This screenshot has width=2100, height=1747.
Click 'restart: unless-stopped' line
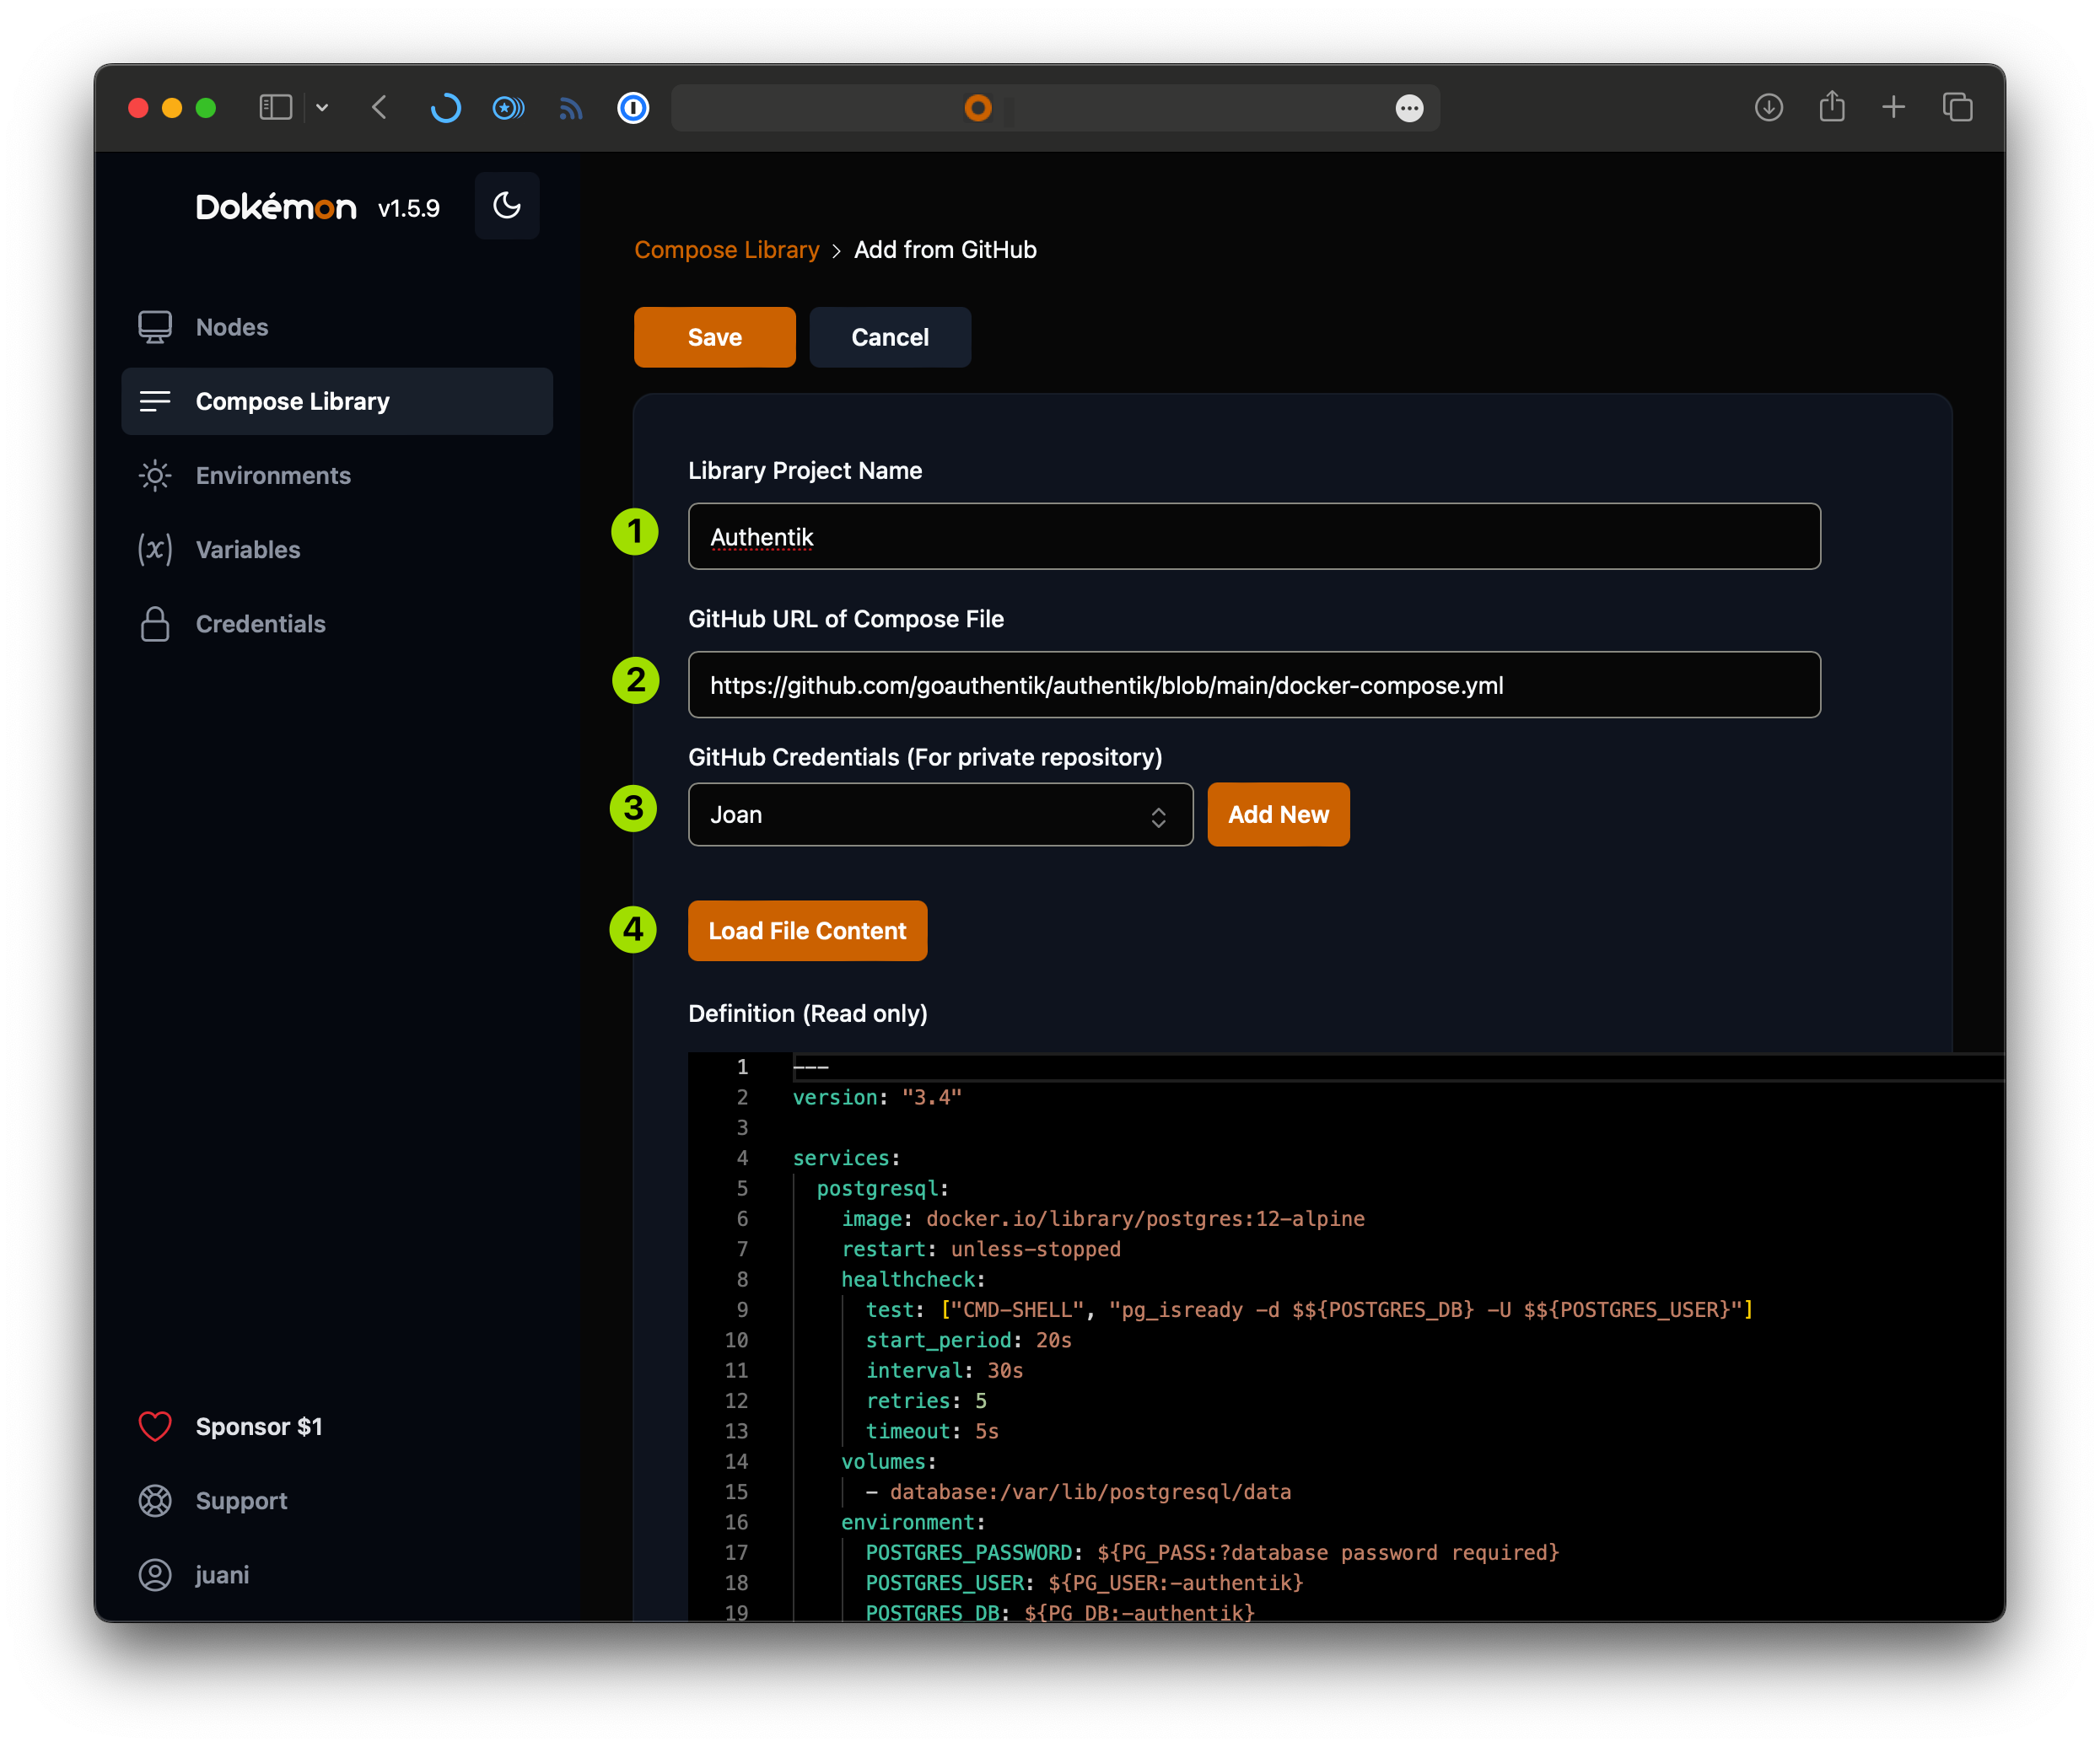pos(981,1248)
